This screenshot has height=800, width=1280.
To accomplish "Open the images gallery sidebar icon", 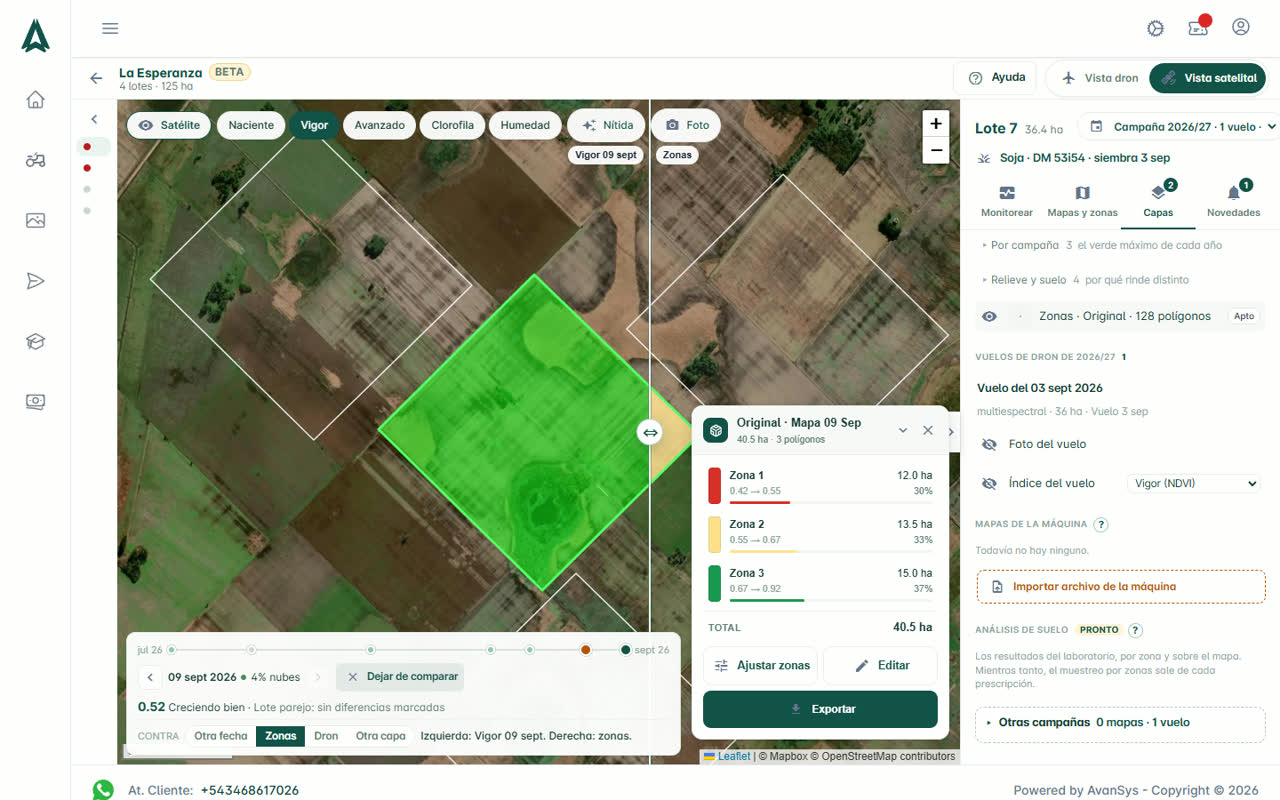I will pos(35,220).
